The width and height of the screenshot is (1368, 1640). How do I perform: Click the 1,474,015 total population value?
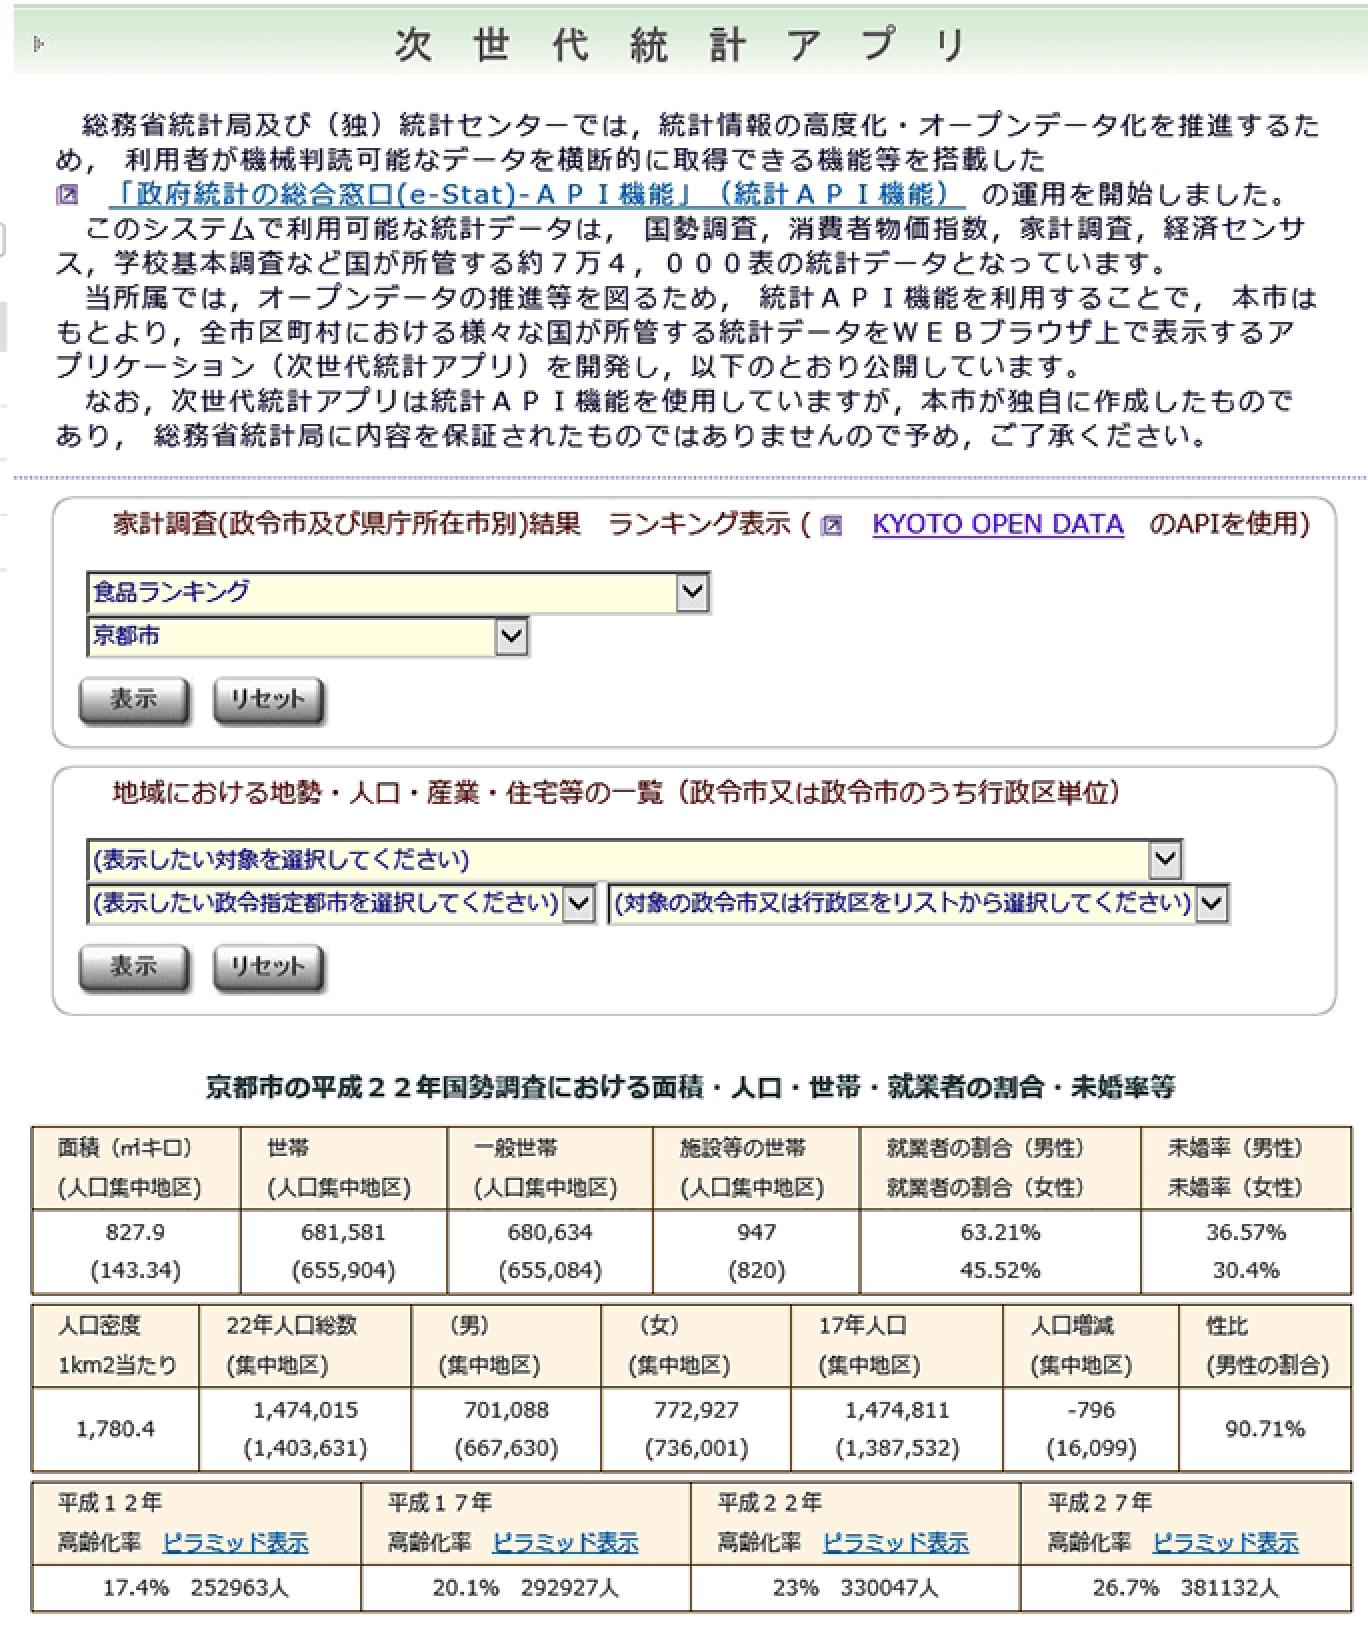pyautogui.click(x=305, y=1410)
